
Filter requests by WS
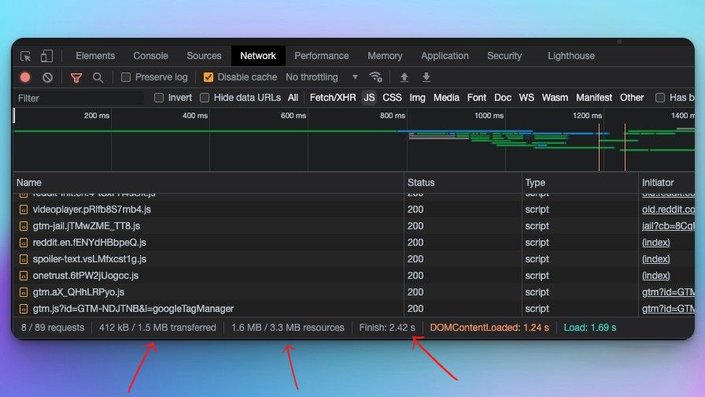[527, 98]
